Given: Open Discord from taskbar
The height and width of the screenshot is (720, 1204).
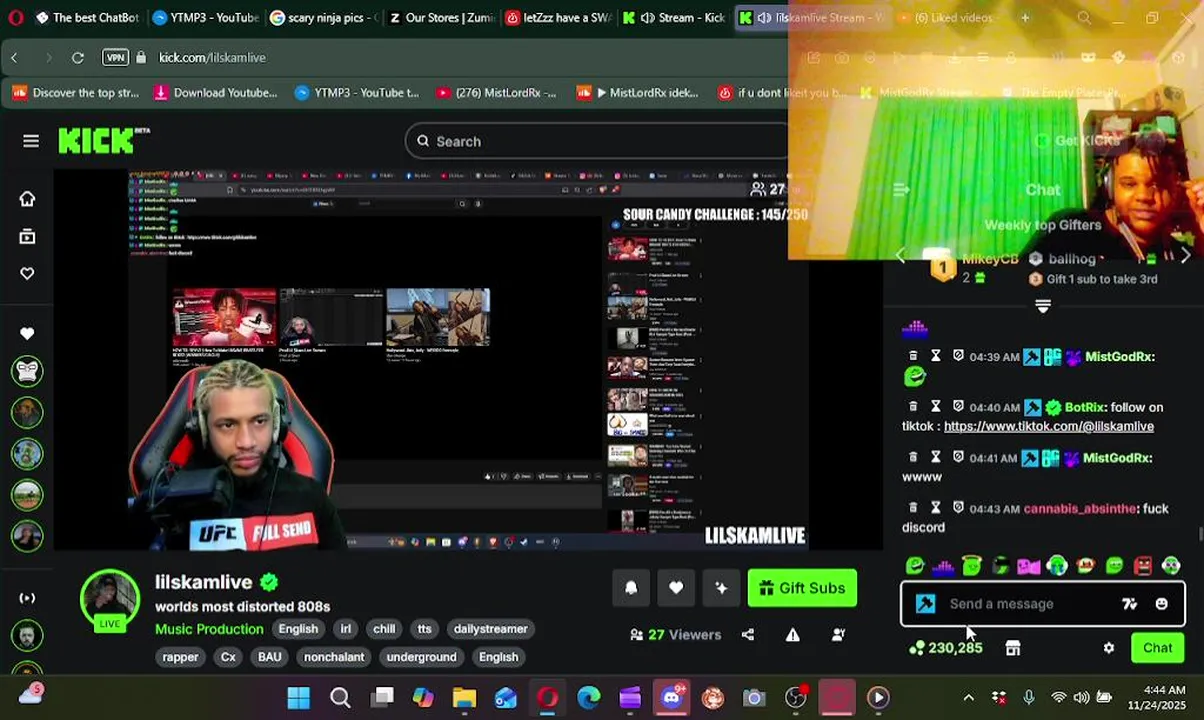Looking at the screenshot, I should click(x=671, y=698).
